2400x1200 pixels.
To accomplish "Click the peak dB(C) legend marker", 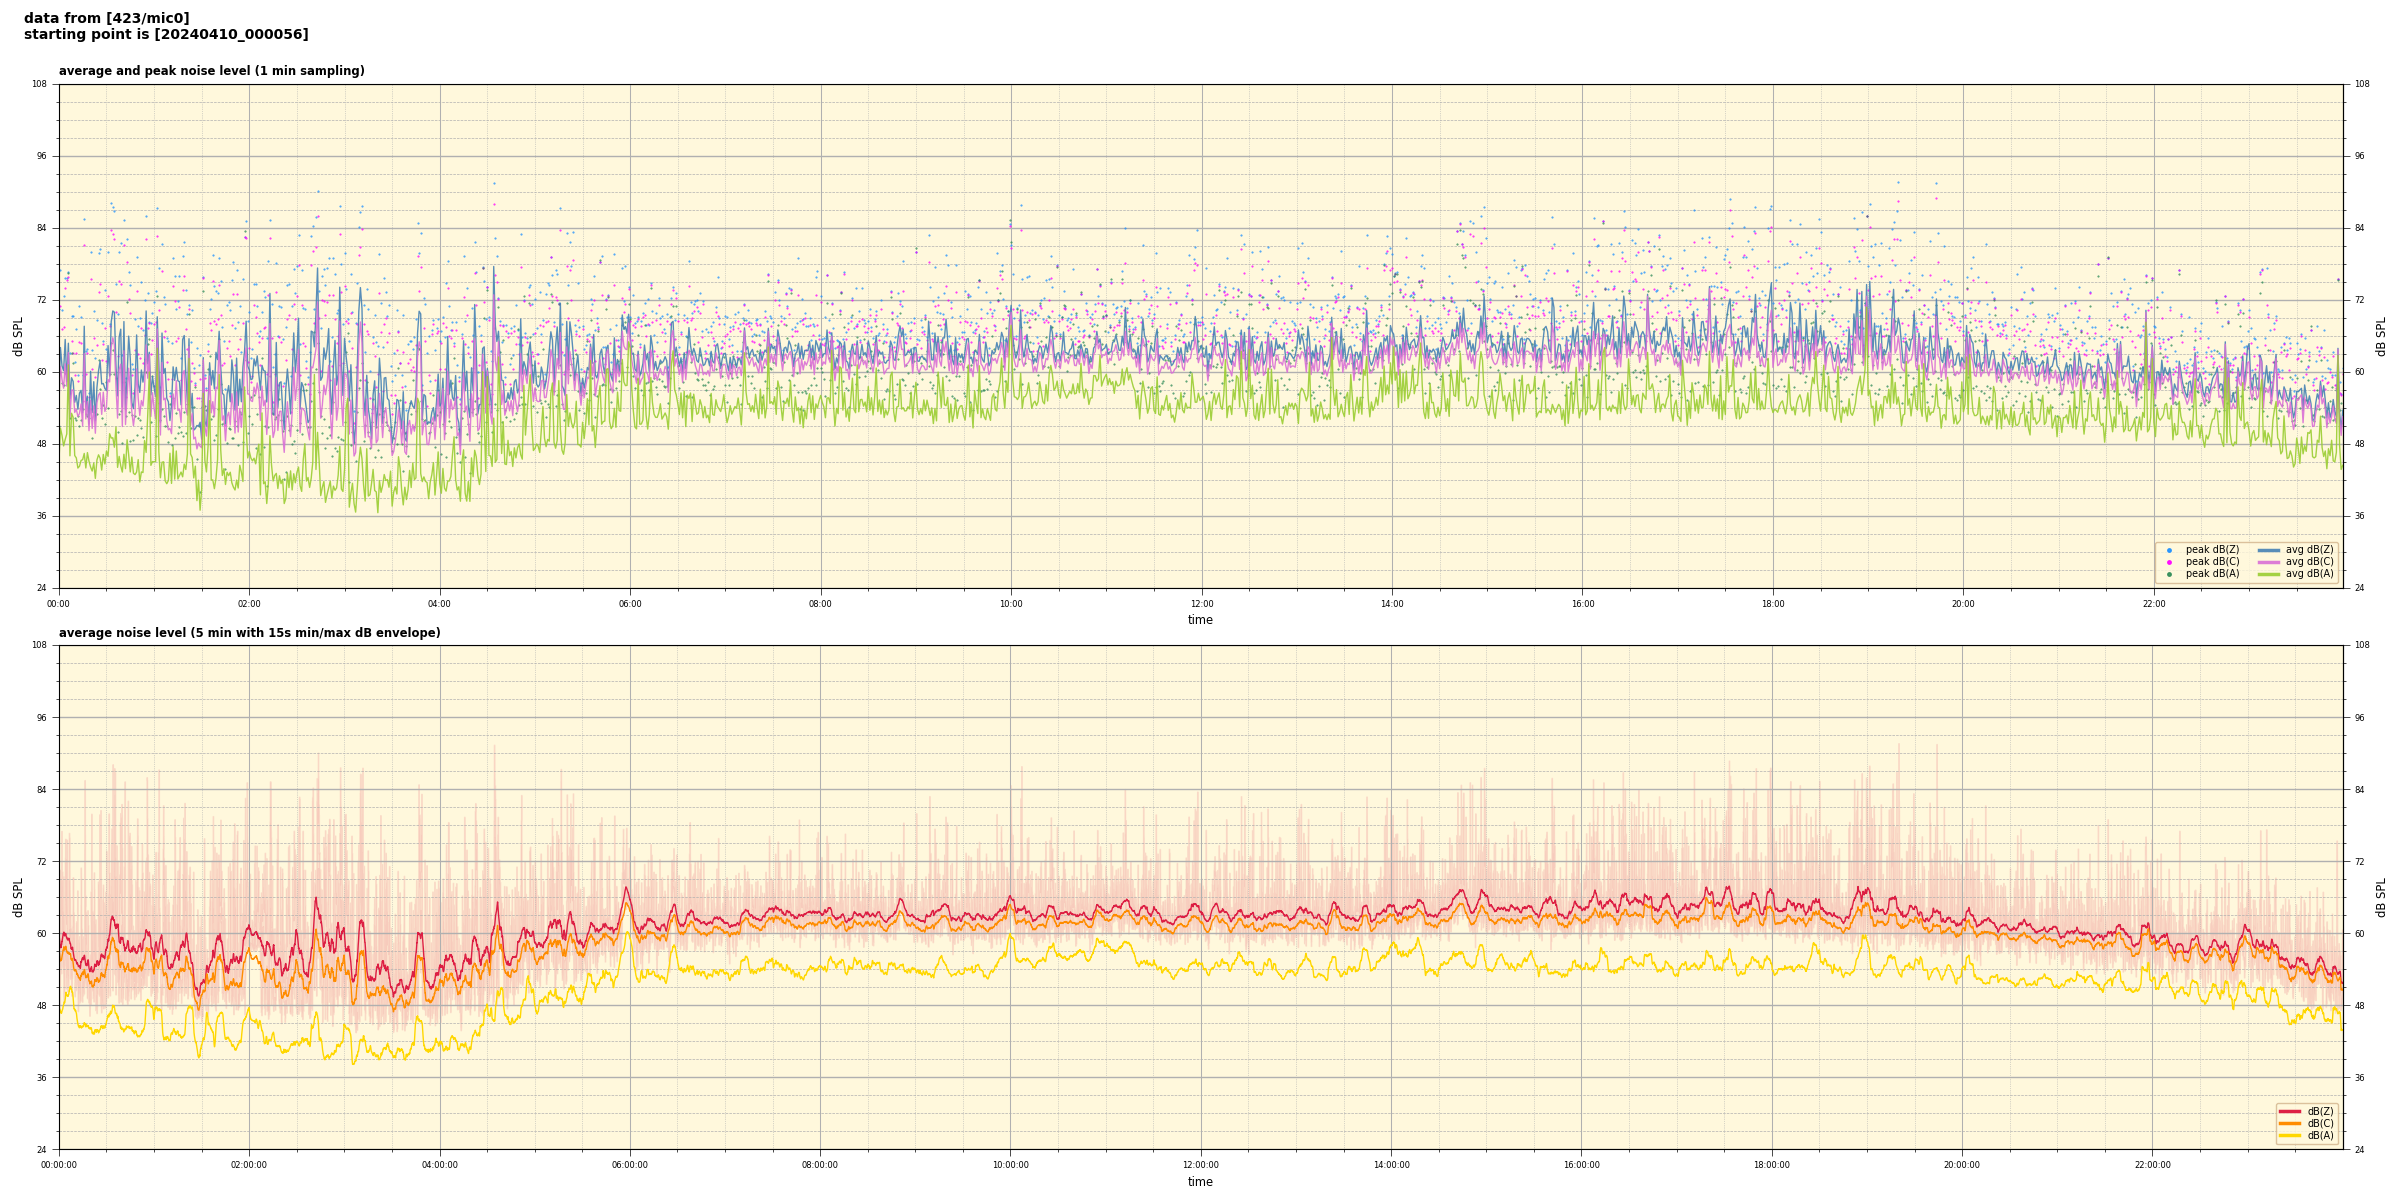I will 2169,562.
